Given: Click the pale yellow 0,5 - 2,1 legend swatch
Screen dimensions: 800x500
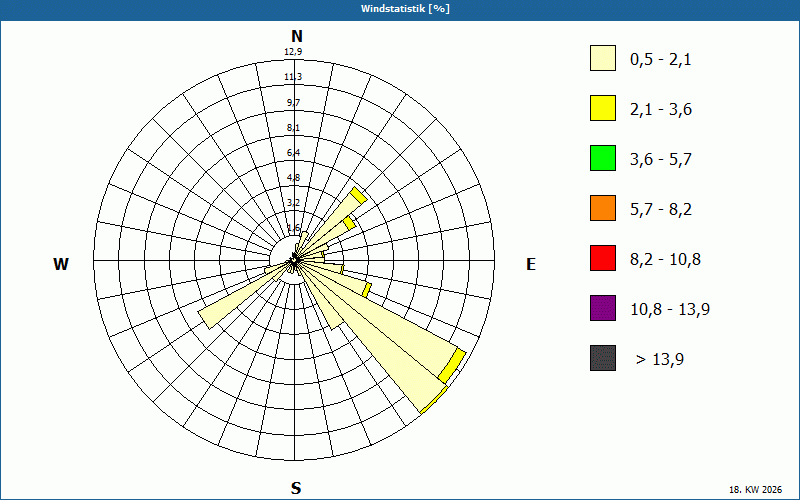Looking at the screenshot, I should 603,58.
